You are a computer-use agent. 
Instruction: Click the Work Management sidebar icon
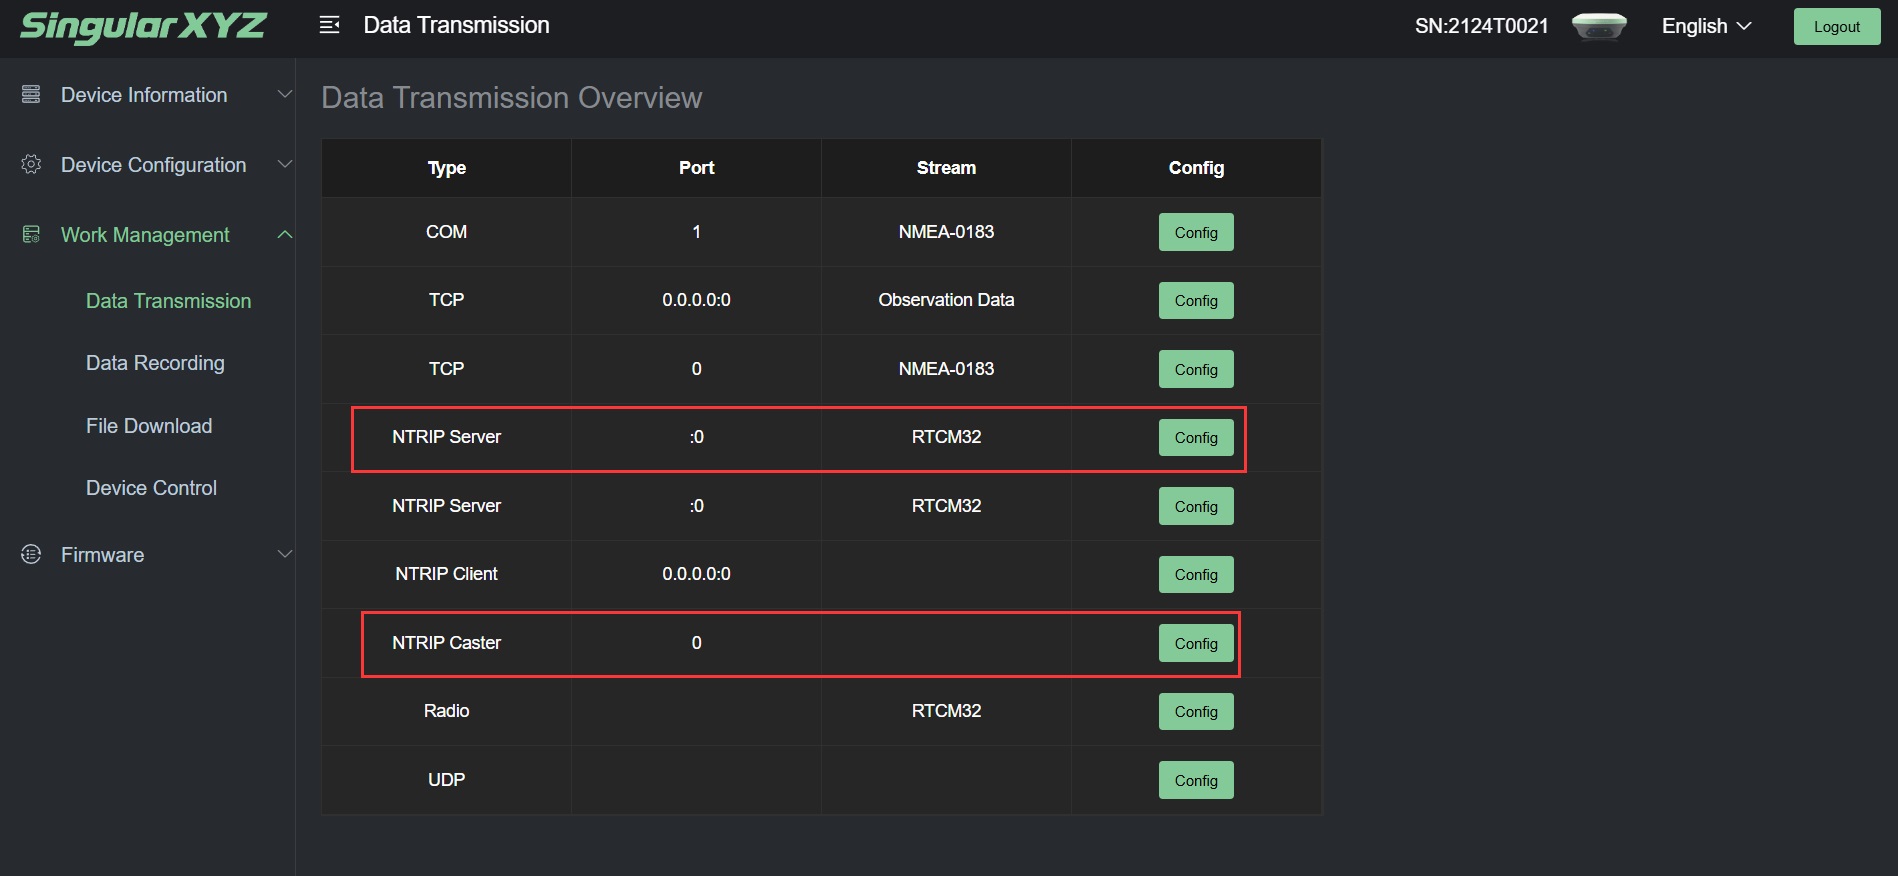(x=31, y=234)
